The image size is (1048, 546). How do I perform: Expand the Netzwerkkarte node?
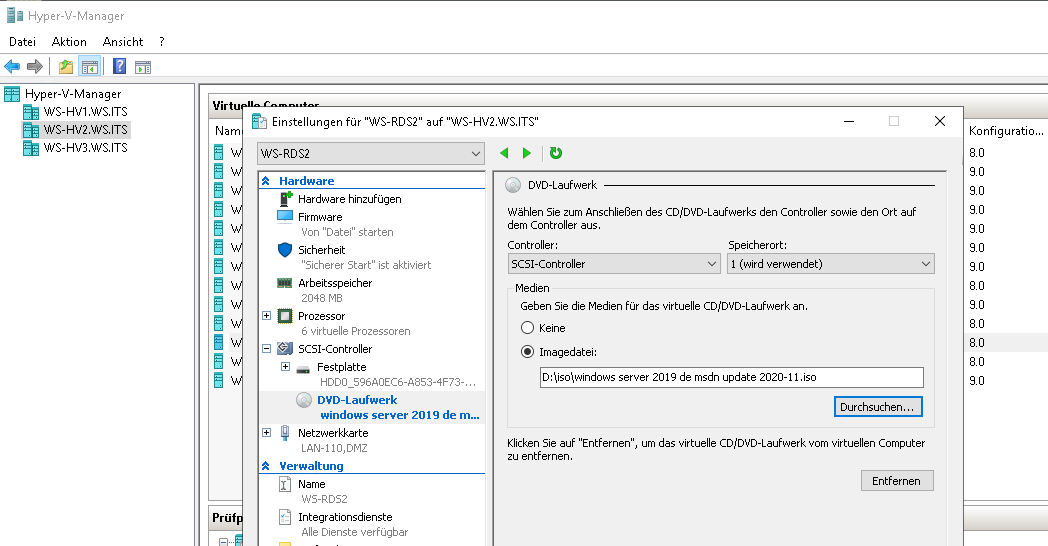pos(266,432)
